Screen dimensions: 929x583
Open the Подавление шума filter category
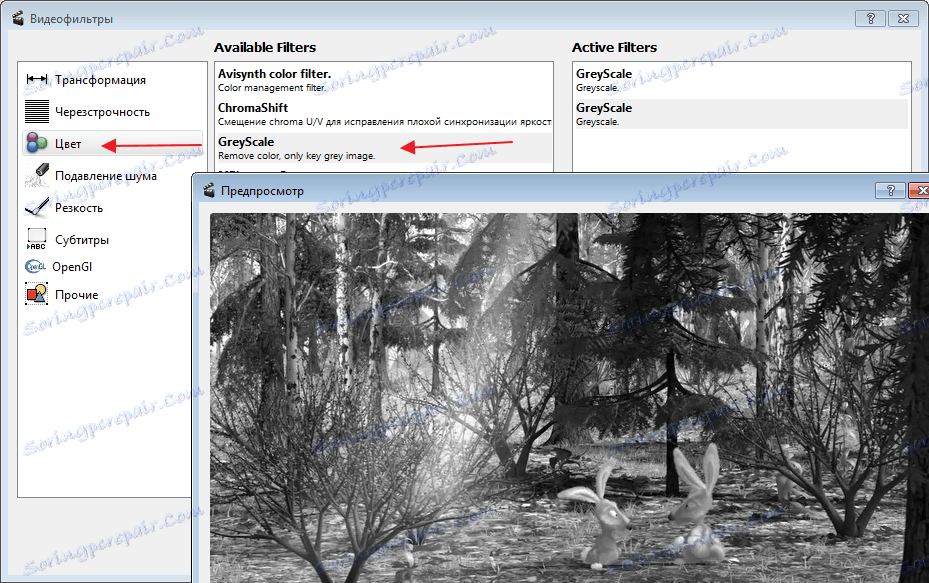[x=106, y=176]
